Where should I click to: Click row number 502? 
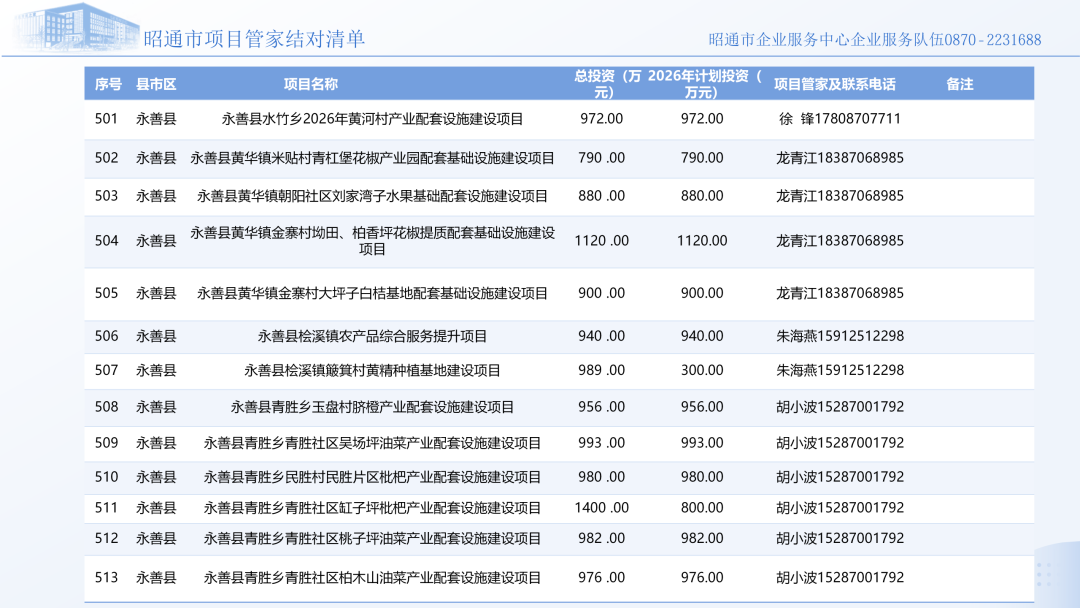click(106, 158)
